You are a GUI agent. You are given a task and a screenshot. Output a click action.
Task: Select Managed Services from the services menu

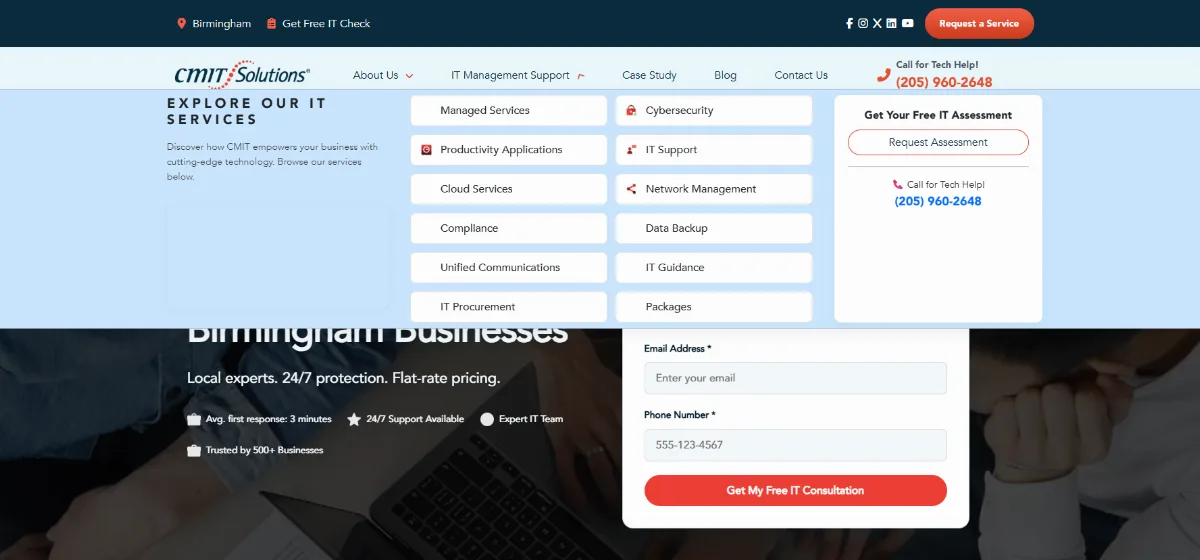pyautogui.click(x=509, y=110)
